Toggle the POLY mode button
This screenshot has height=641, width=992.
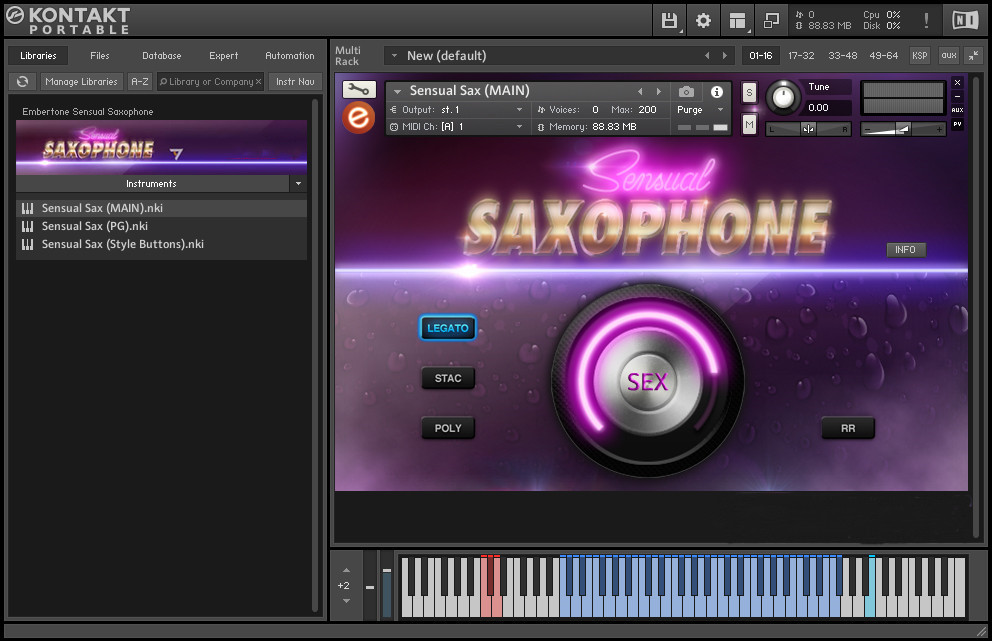448,428
